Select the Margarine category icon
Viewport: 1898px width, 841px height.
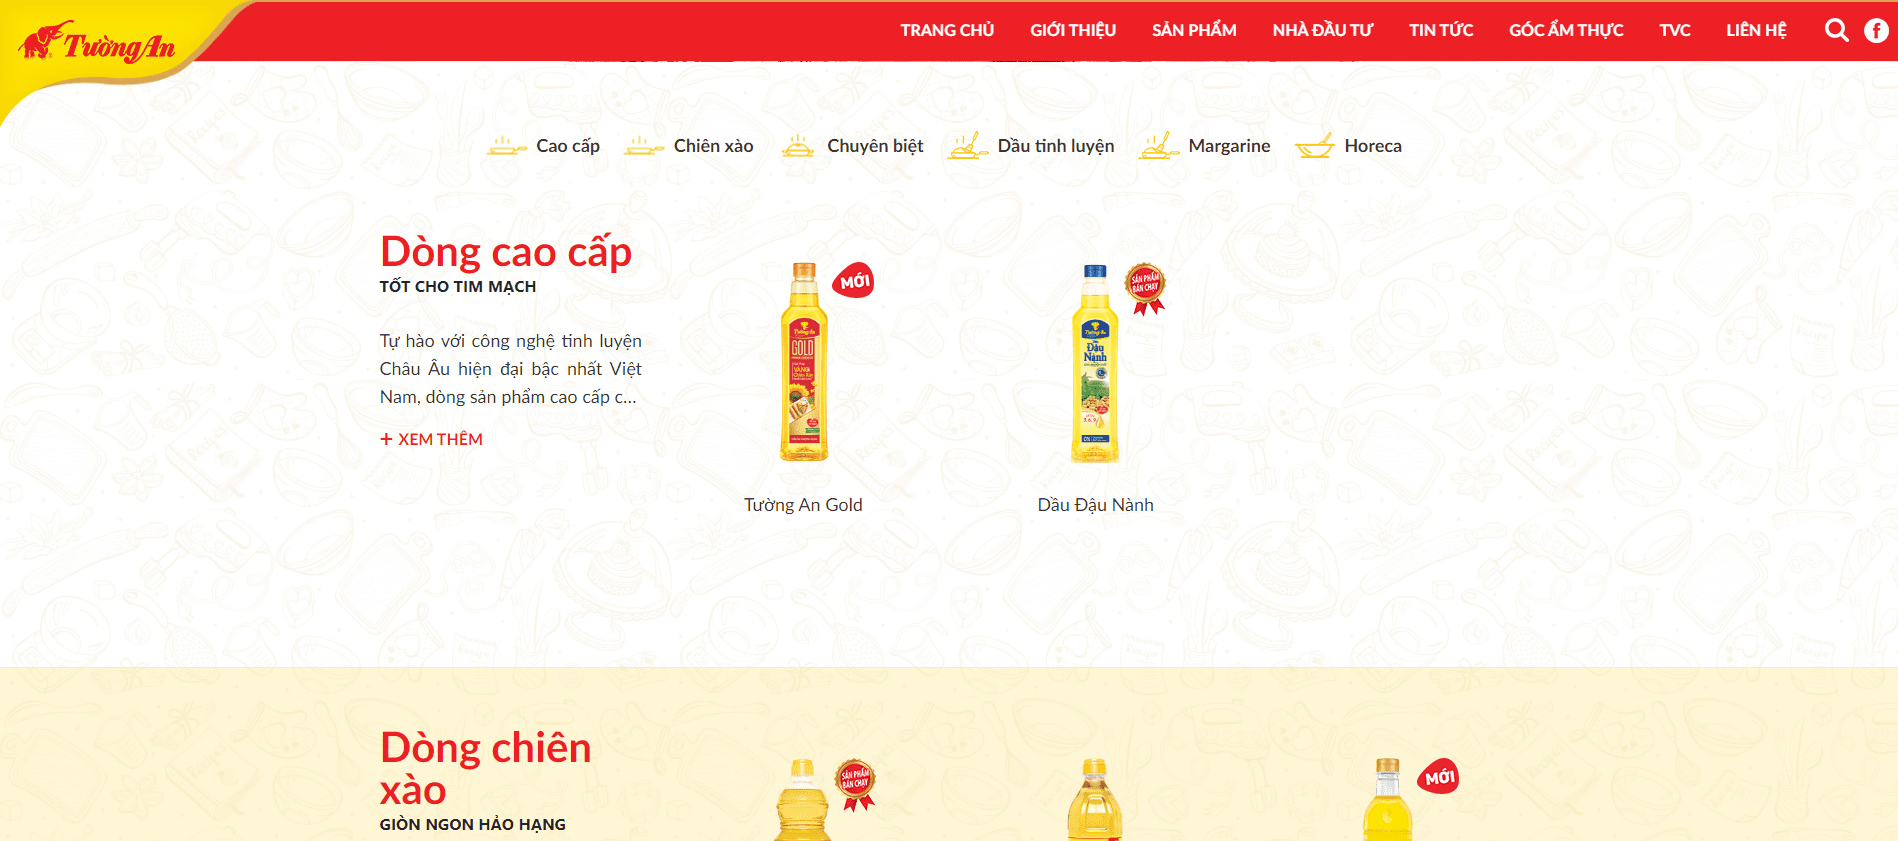[x=1159, y=146]
